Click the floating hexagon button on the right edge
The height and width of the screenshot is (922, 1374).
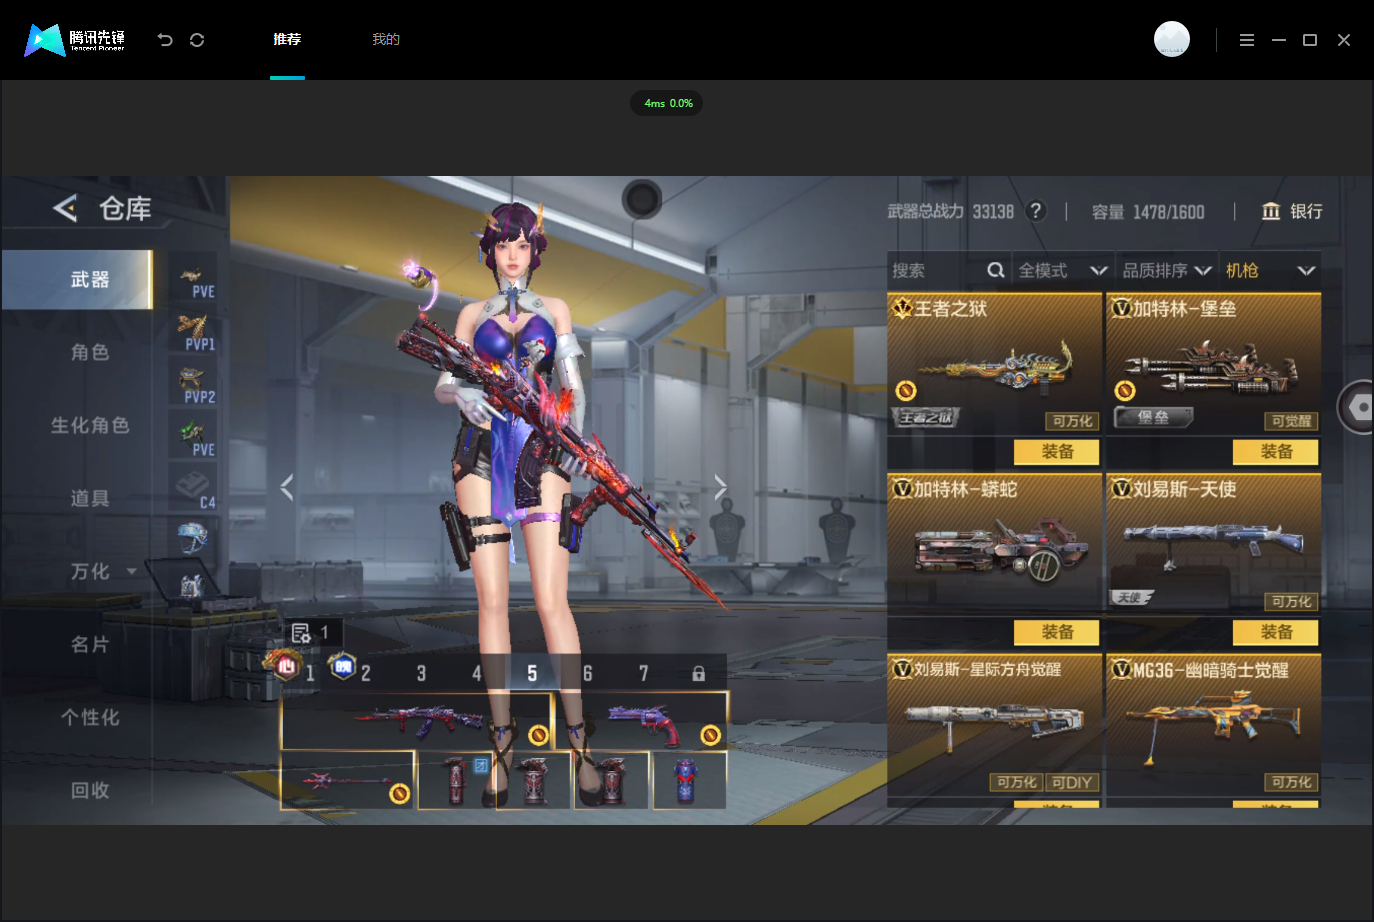coord(1356,407)
